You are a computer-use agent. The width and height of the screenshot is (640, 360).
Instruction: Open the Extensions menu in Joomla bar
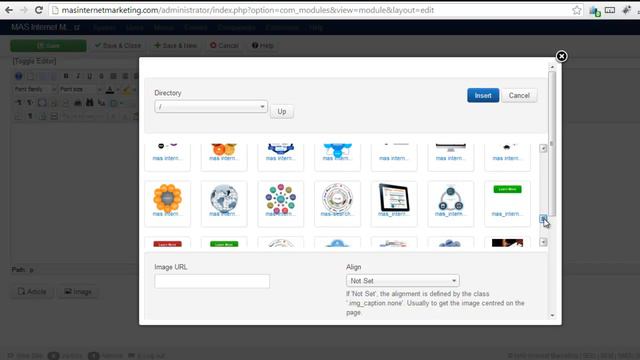click(282, 28)
